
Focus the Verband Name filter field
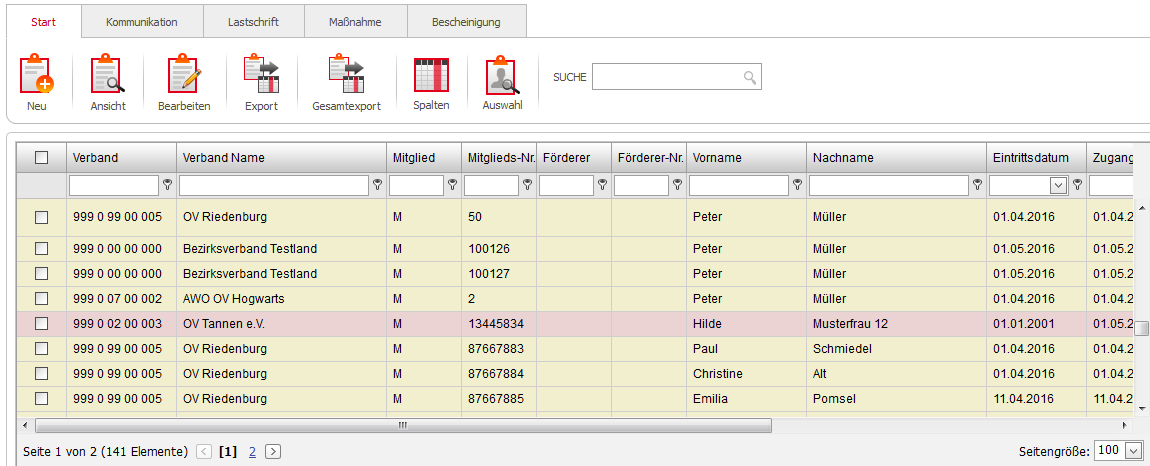click(274, 186)
